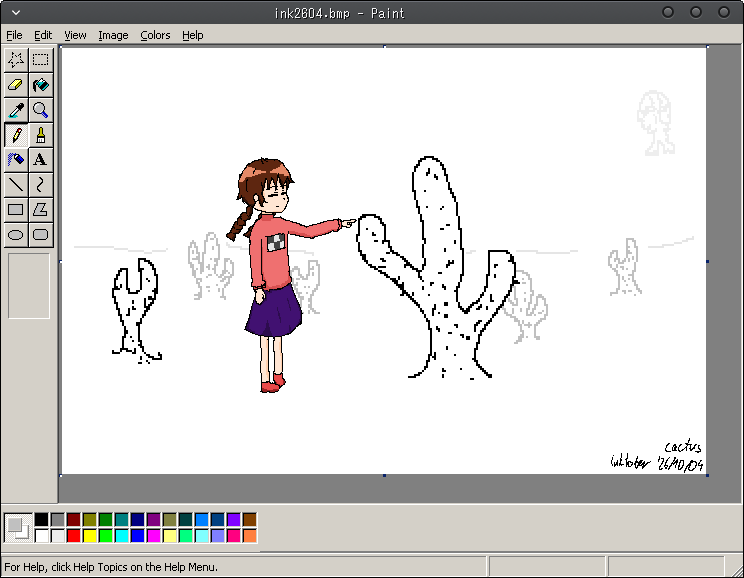The image size is (744, 578).
Task: Choose the maroon dark red swatch
Action: 74,520
